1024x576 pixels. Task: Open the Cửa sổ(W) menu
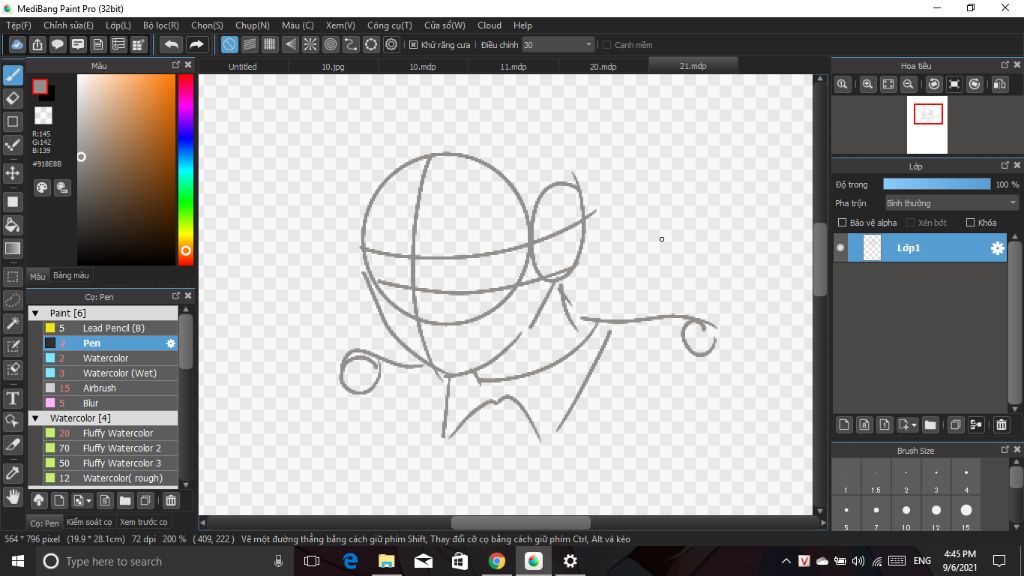(x=445, y=25)
